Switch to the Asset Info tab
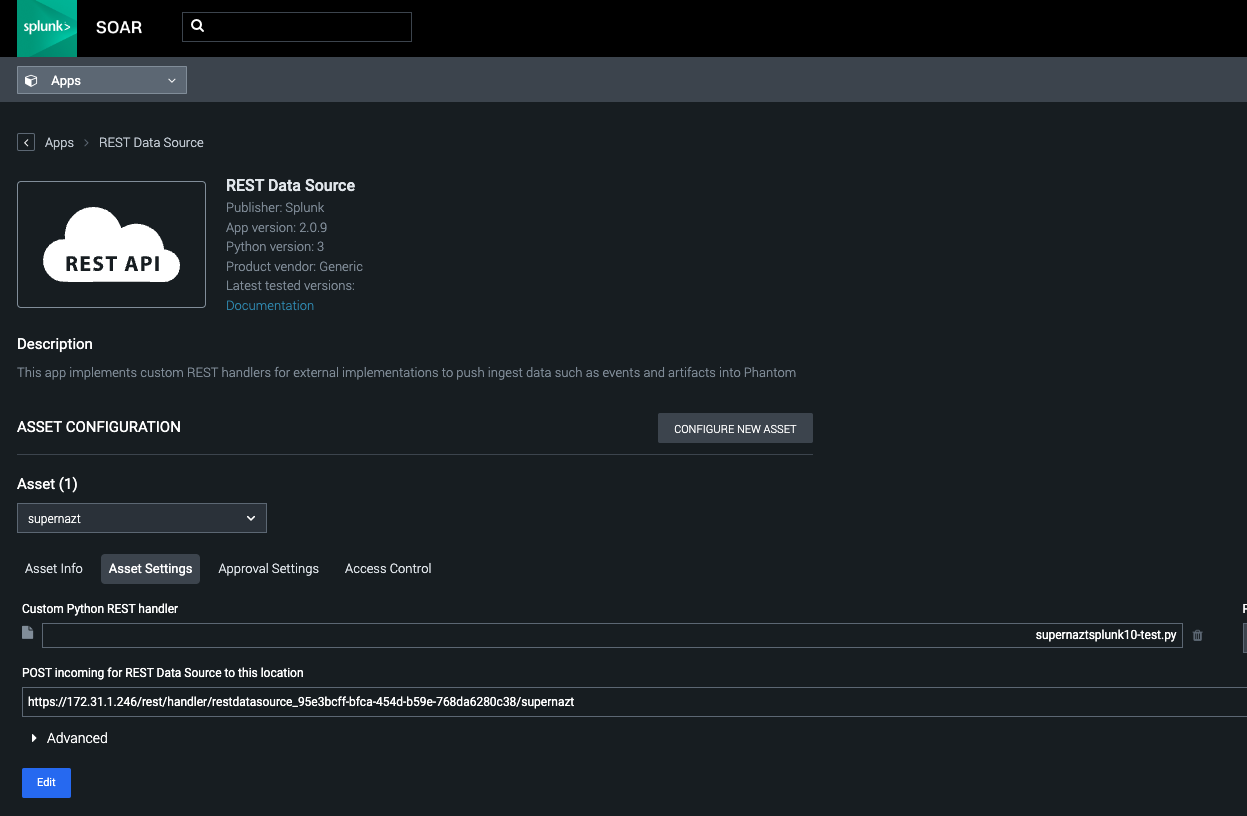 53,568
